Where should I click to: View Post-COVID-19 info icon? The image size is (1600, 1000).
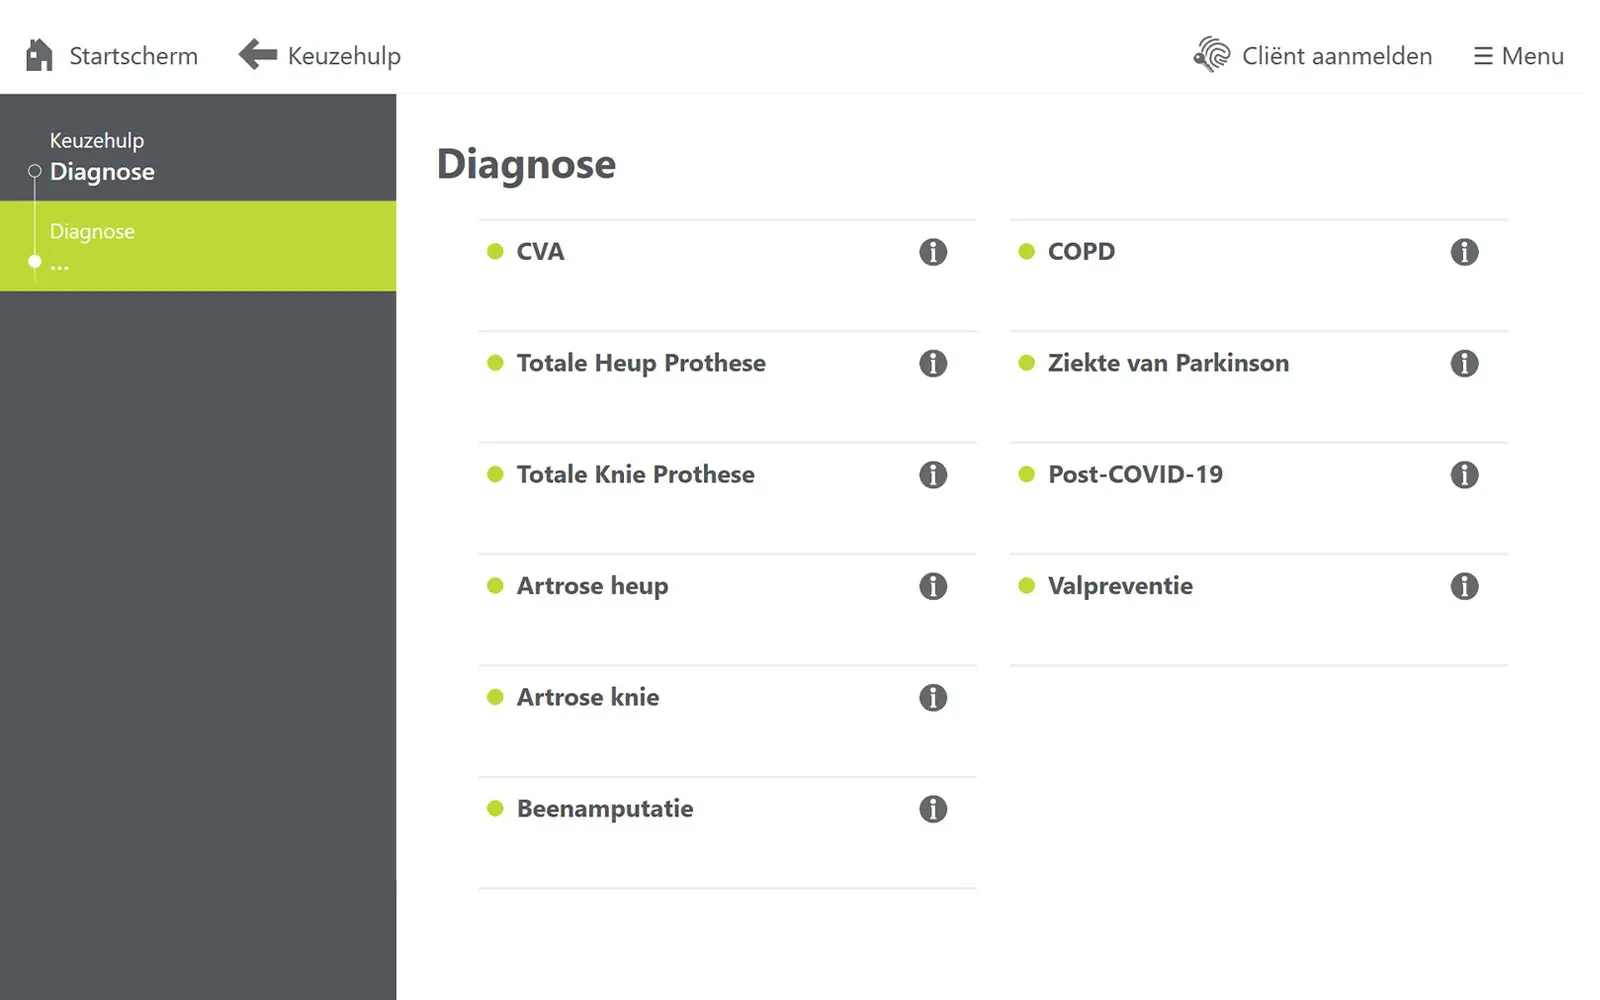(1464, 475)
